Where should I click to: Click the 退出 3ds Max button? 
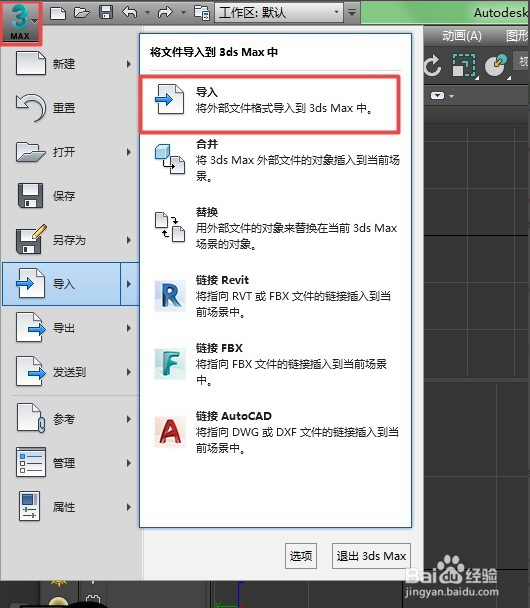point(371,556)
